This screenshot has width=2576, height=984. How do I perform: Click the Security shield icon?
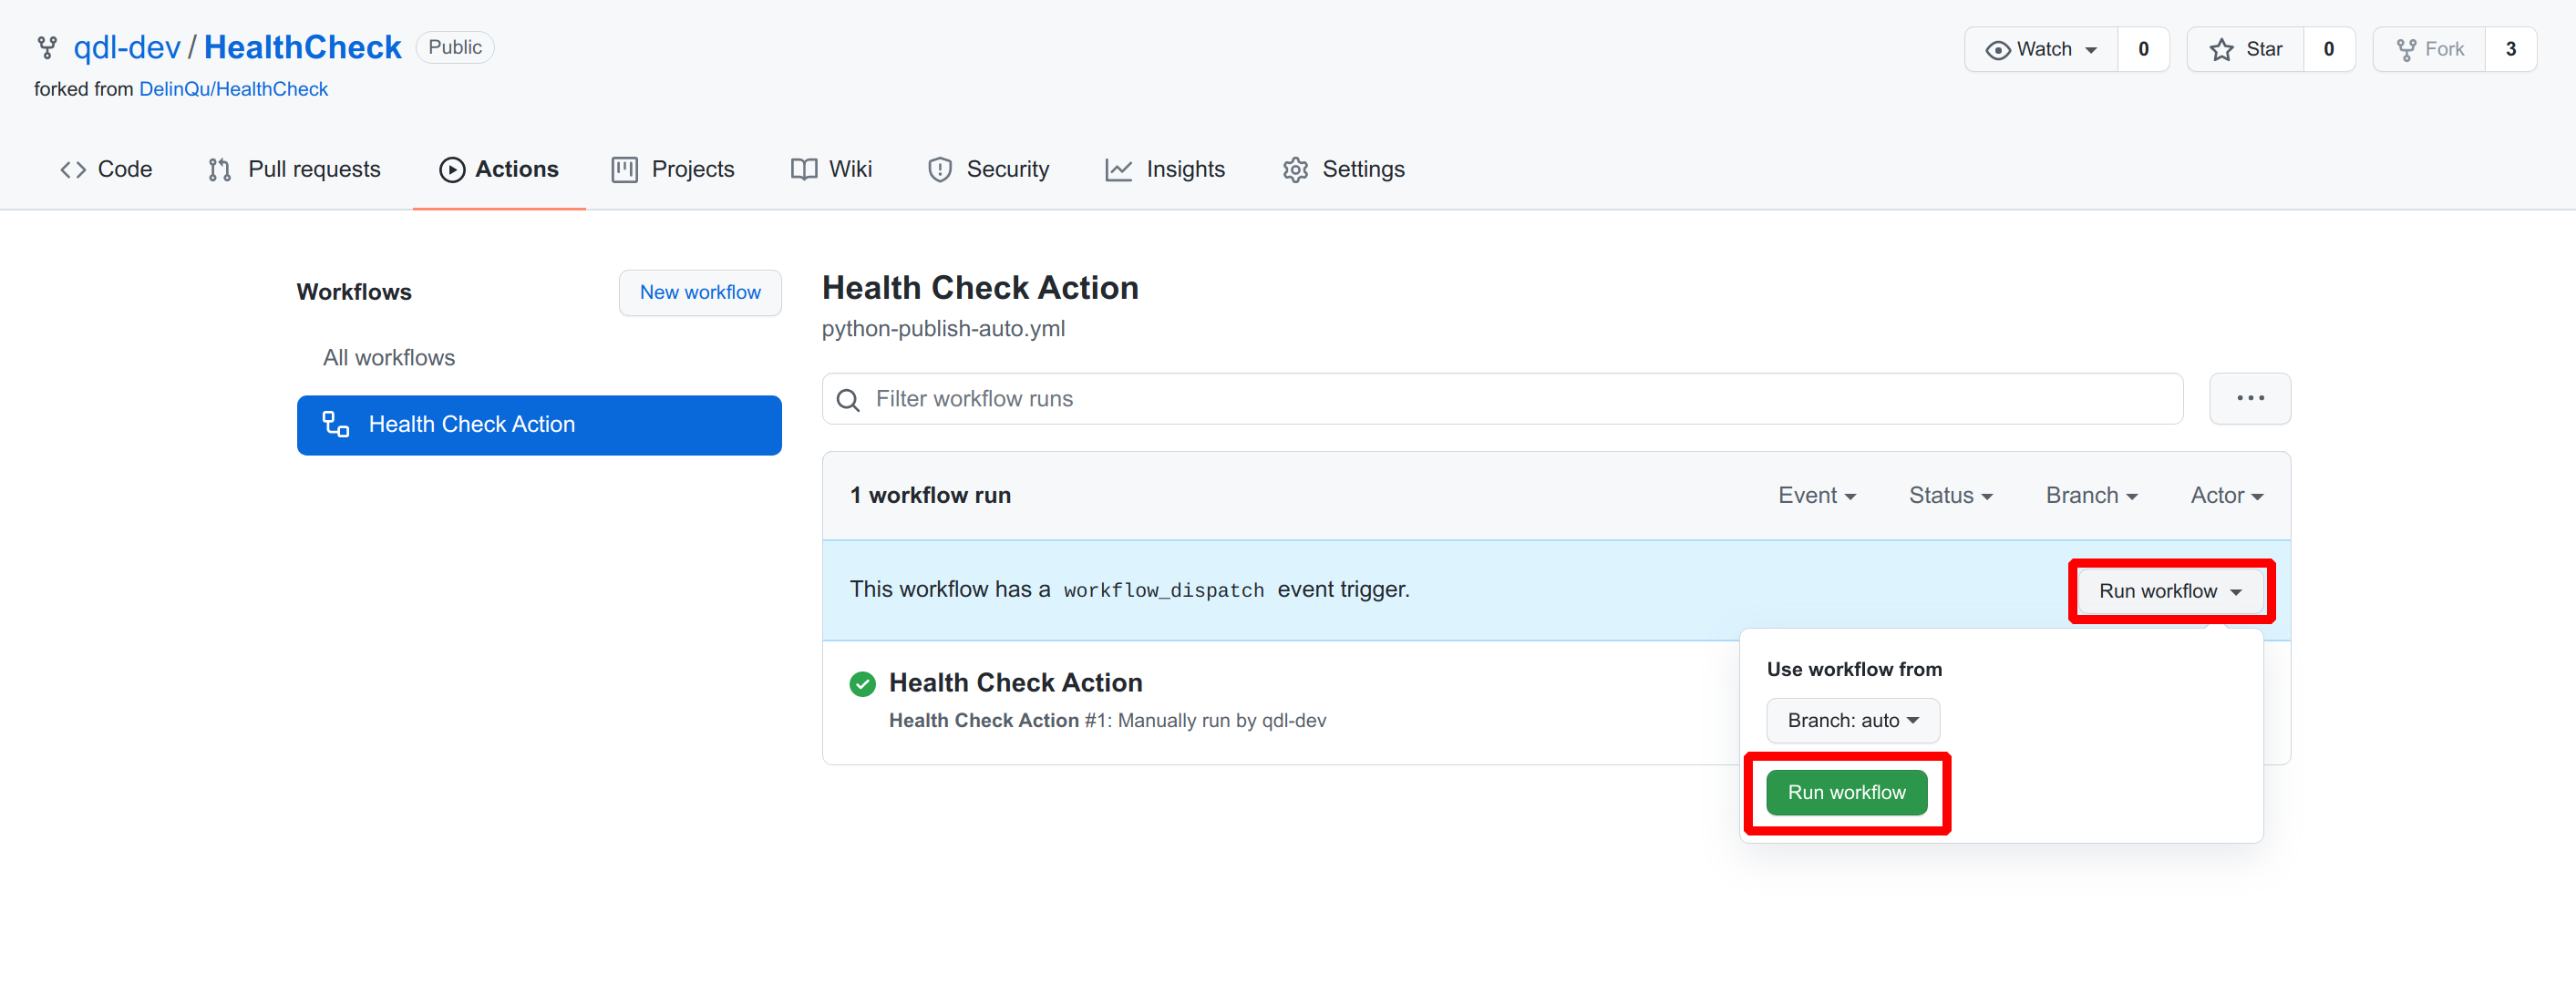pyautogui.click(x=939, y=170)
